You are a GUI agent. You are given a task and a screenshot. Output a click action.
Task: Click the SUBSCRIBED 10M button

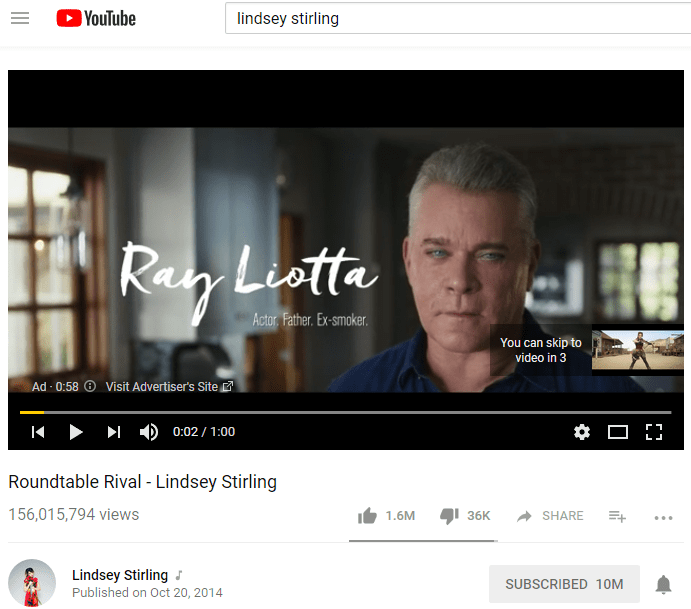click(x=564, y=584)
